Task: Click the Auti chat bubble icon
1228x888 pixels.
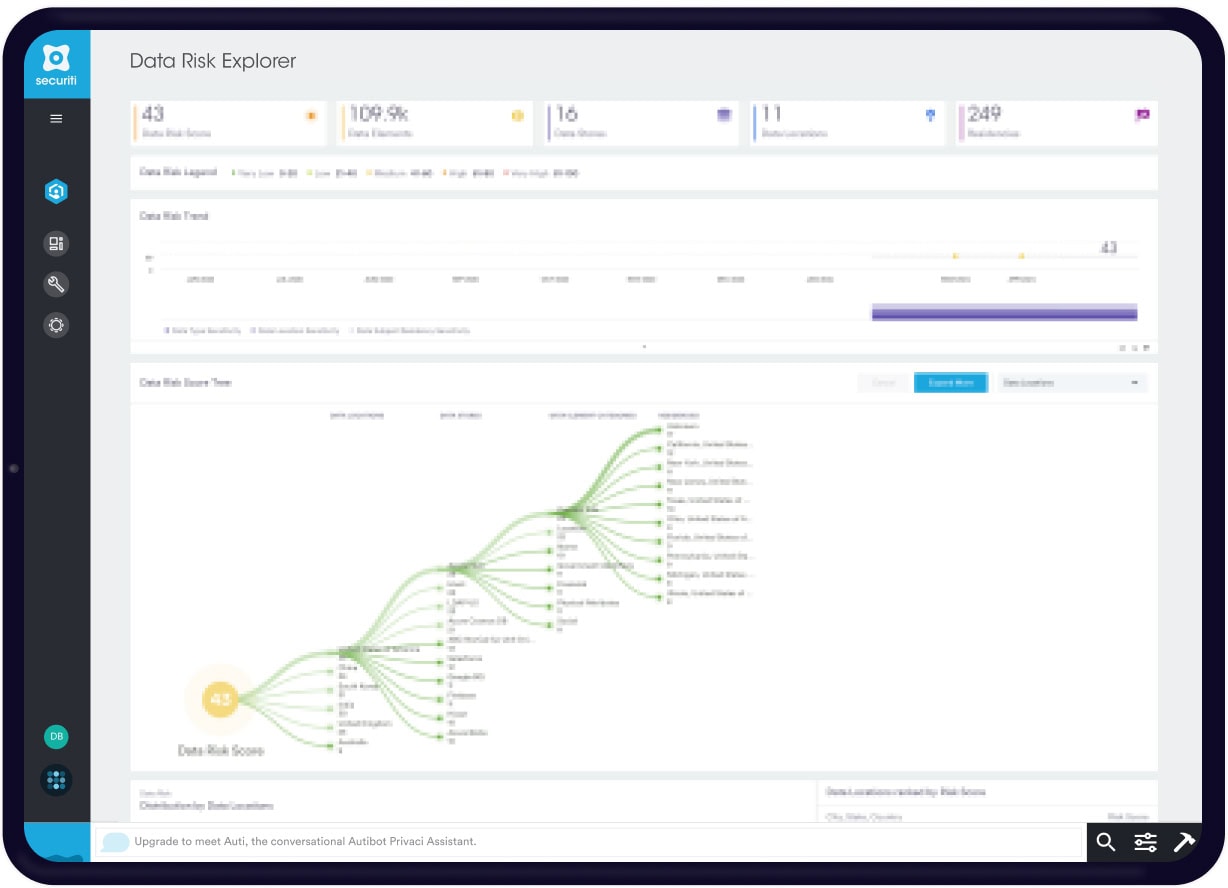Action: [x=115, y=842]
